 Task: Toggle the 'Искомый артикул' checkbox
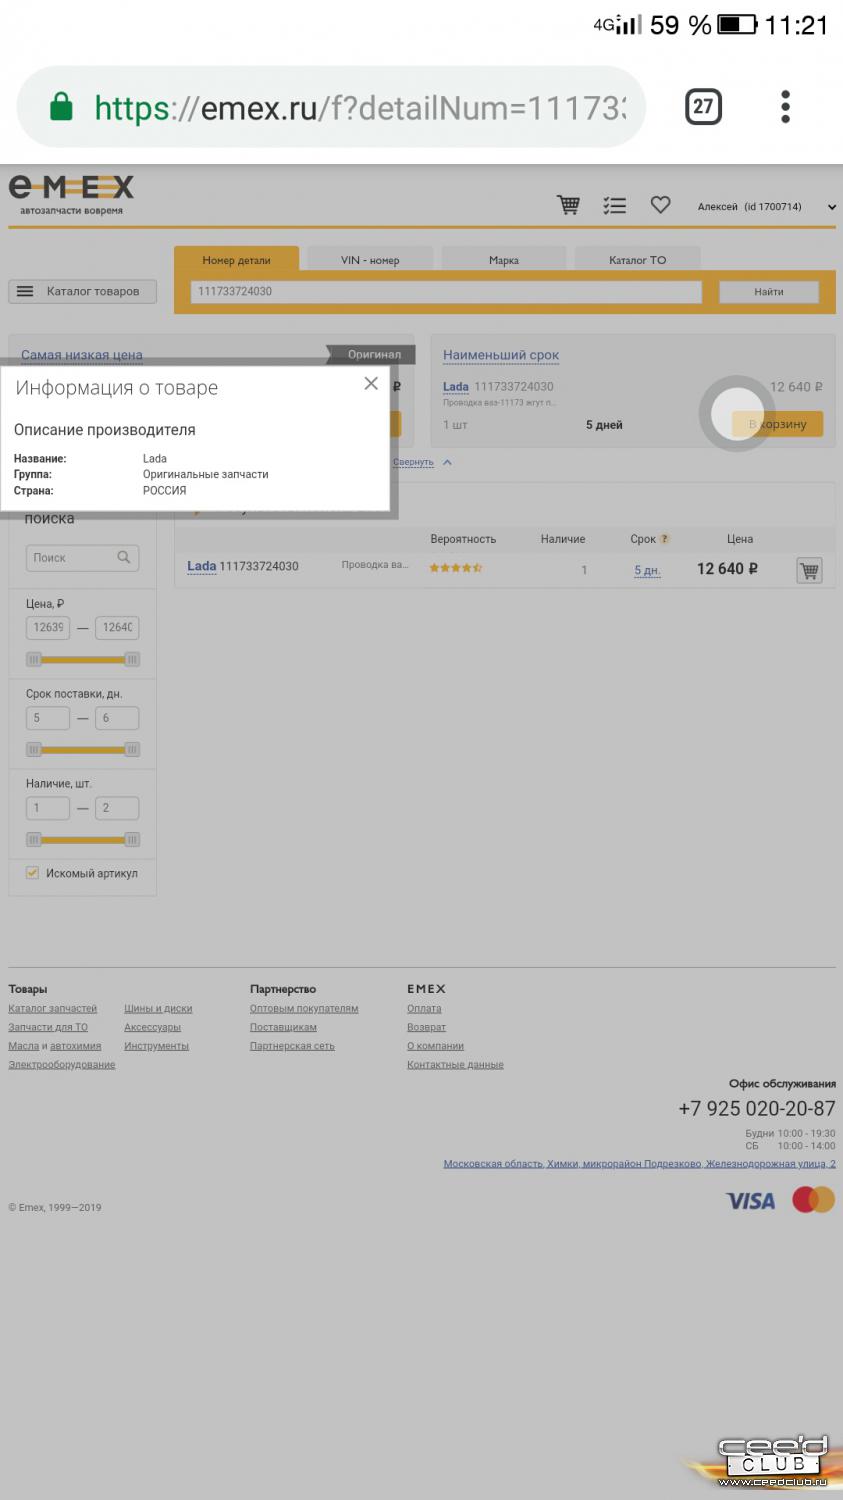[x=32, y=873]
